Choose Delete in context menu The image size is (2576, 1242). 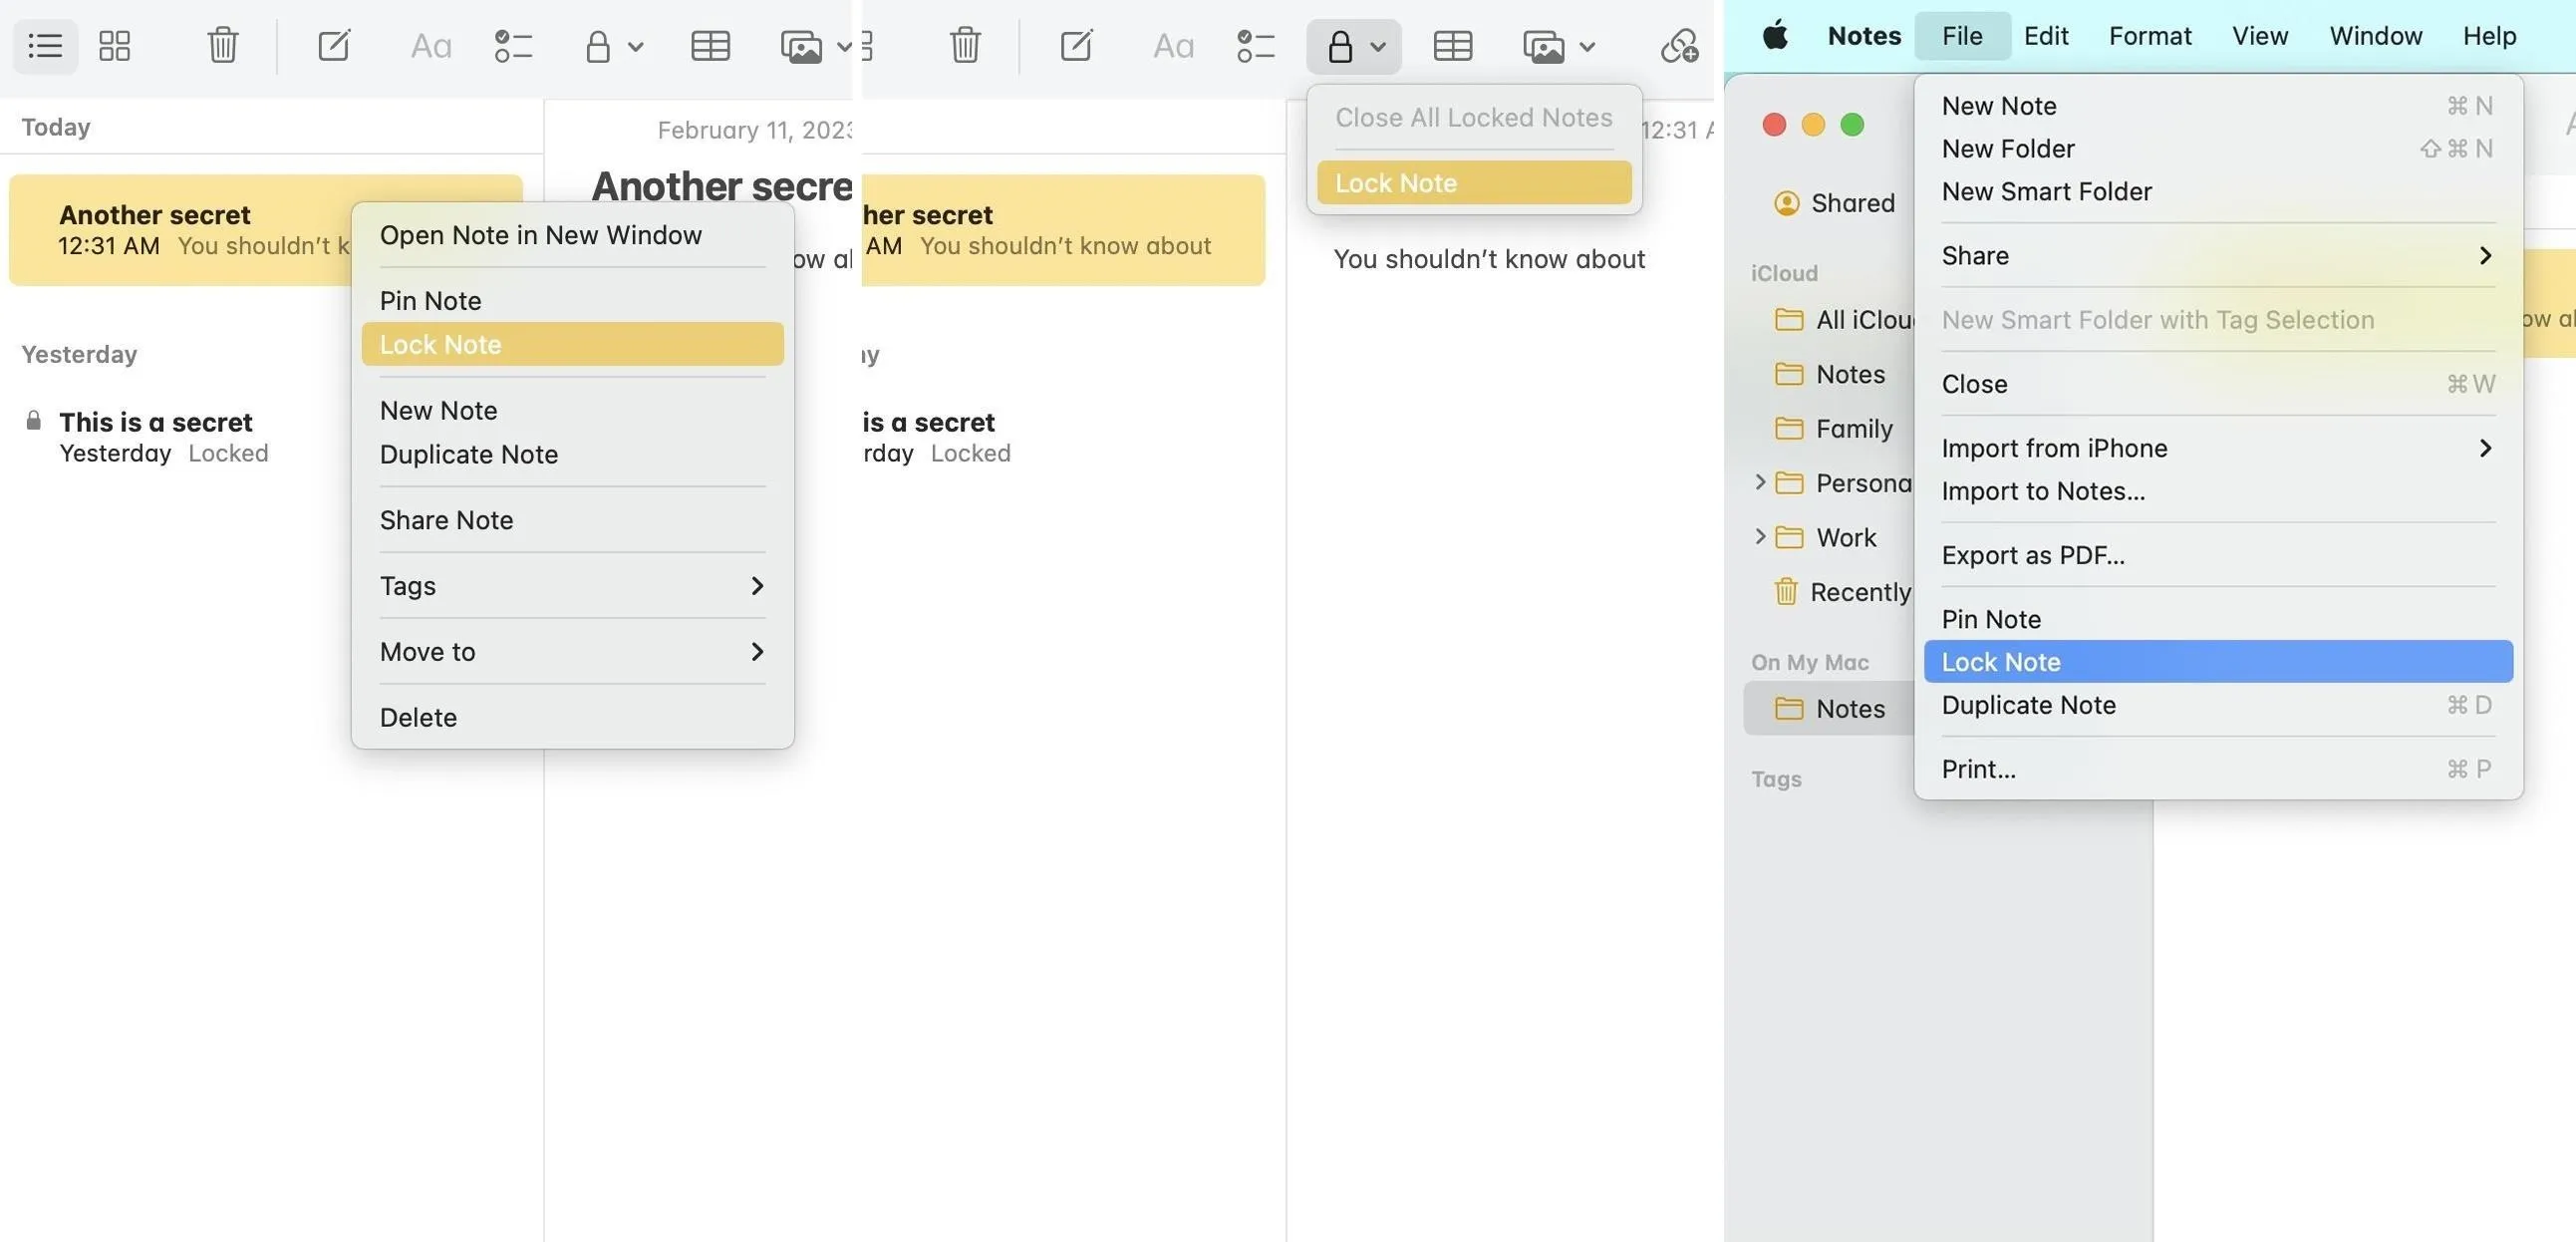(572, 718)
